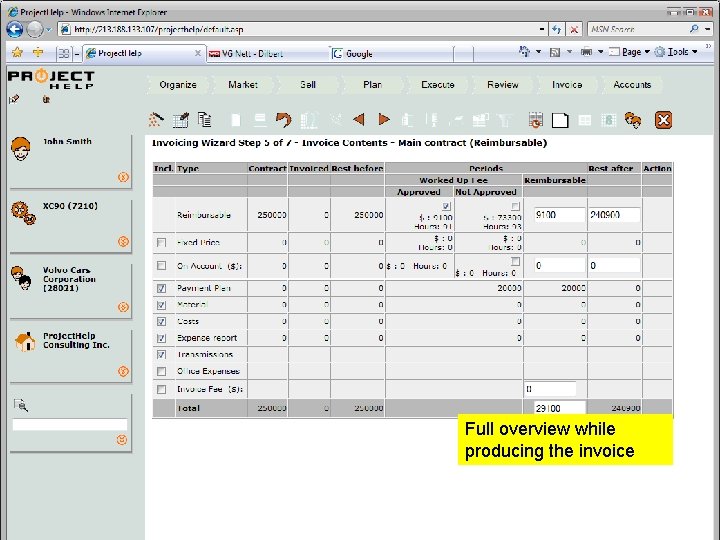Screen dimensions: 720x540
Task: Click the MSN Search input box
Action: [x=638, y=29]
